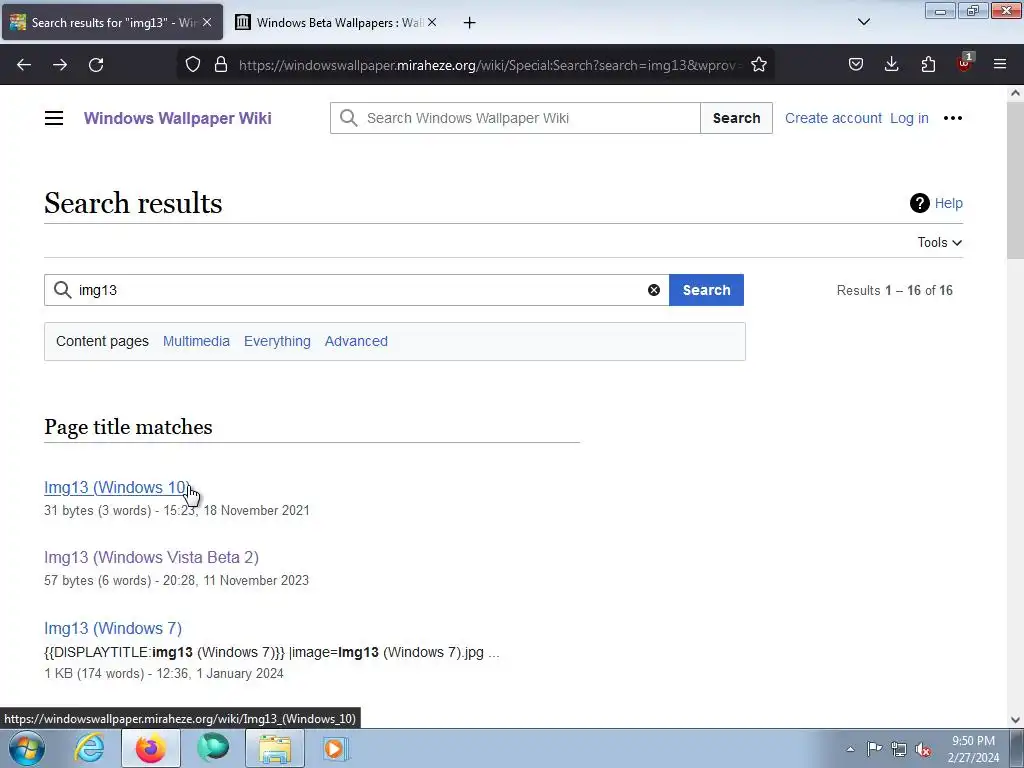This screenshot has width=1024, height=768.
Task: Focus the top wiki search field
Action: pyautogui.click(x=515, y=118)
